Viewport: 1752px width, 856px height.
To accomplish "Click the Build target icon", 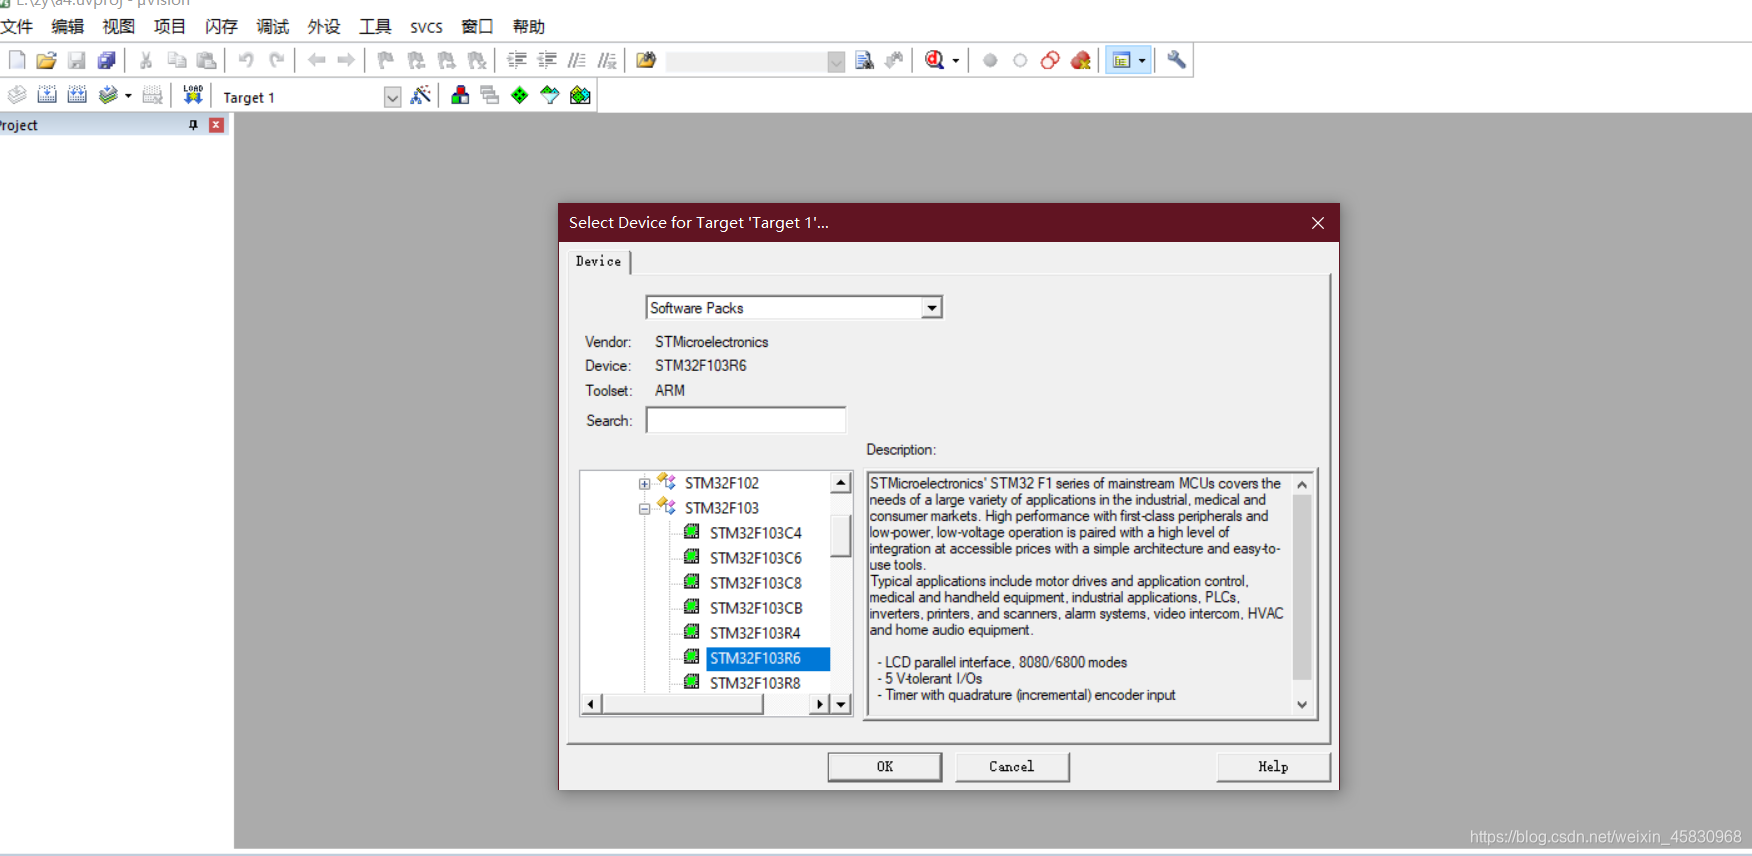I will pyautogui.click(x=47, y=95).
